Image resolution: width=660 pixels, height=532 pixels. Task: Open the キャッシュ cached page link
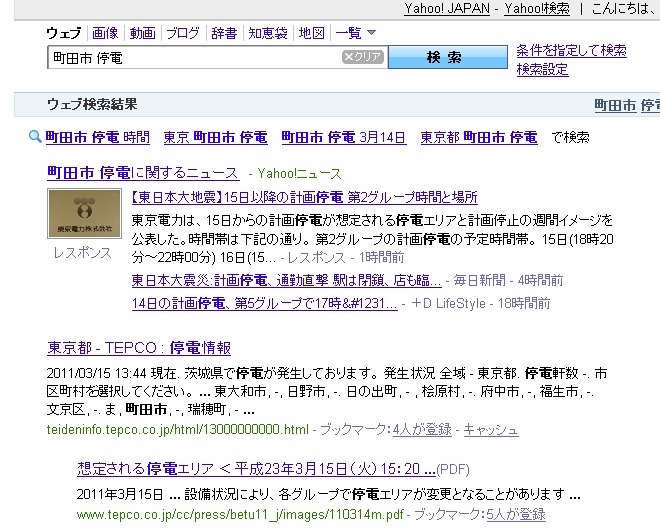pyautogui.click(x=491, y=429)
